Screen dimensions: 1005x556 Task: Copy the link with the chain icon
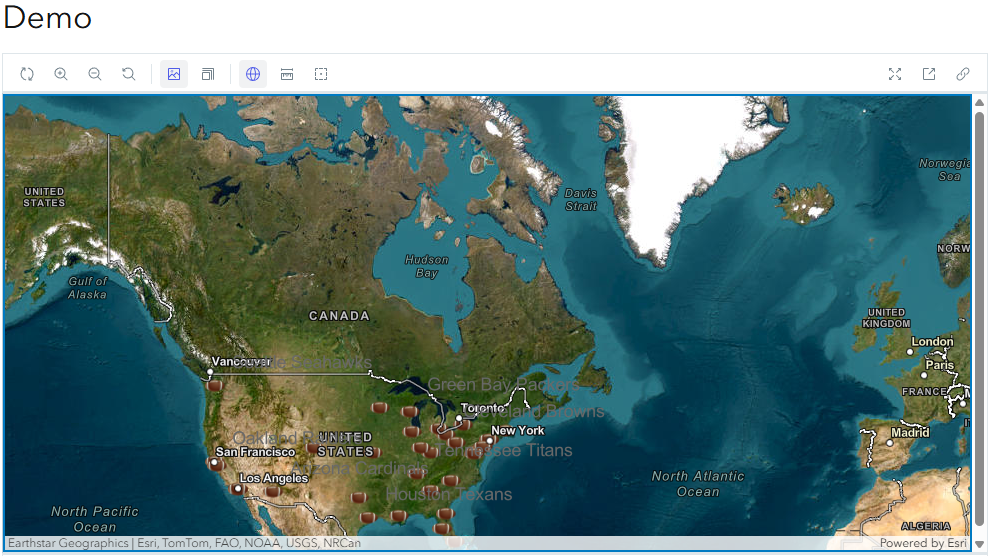963,74
